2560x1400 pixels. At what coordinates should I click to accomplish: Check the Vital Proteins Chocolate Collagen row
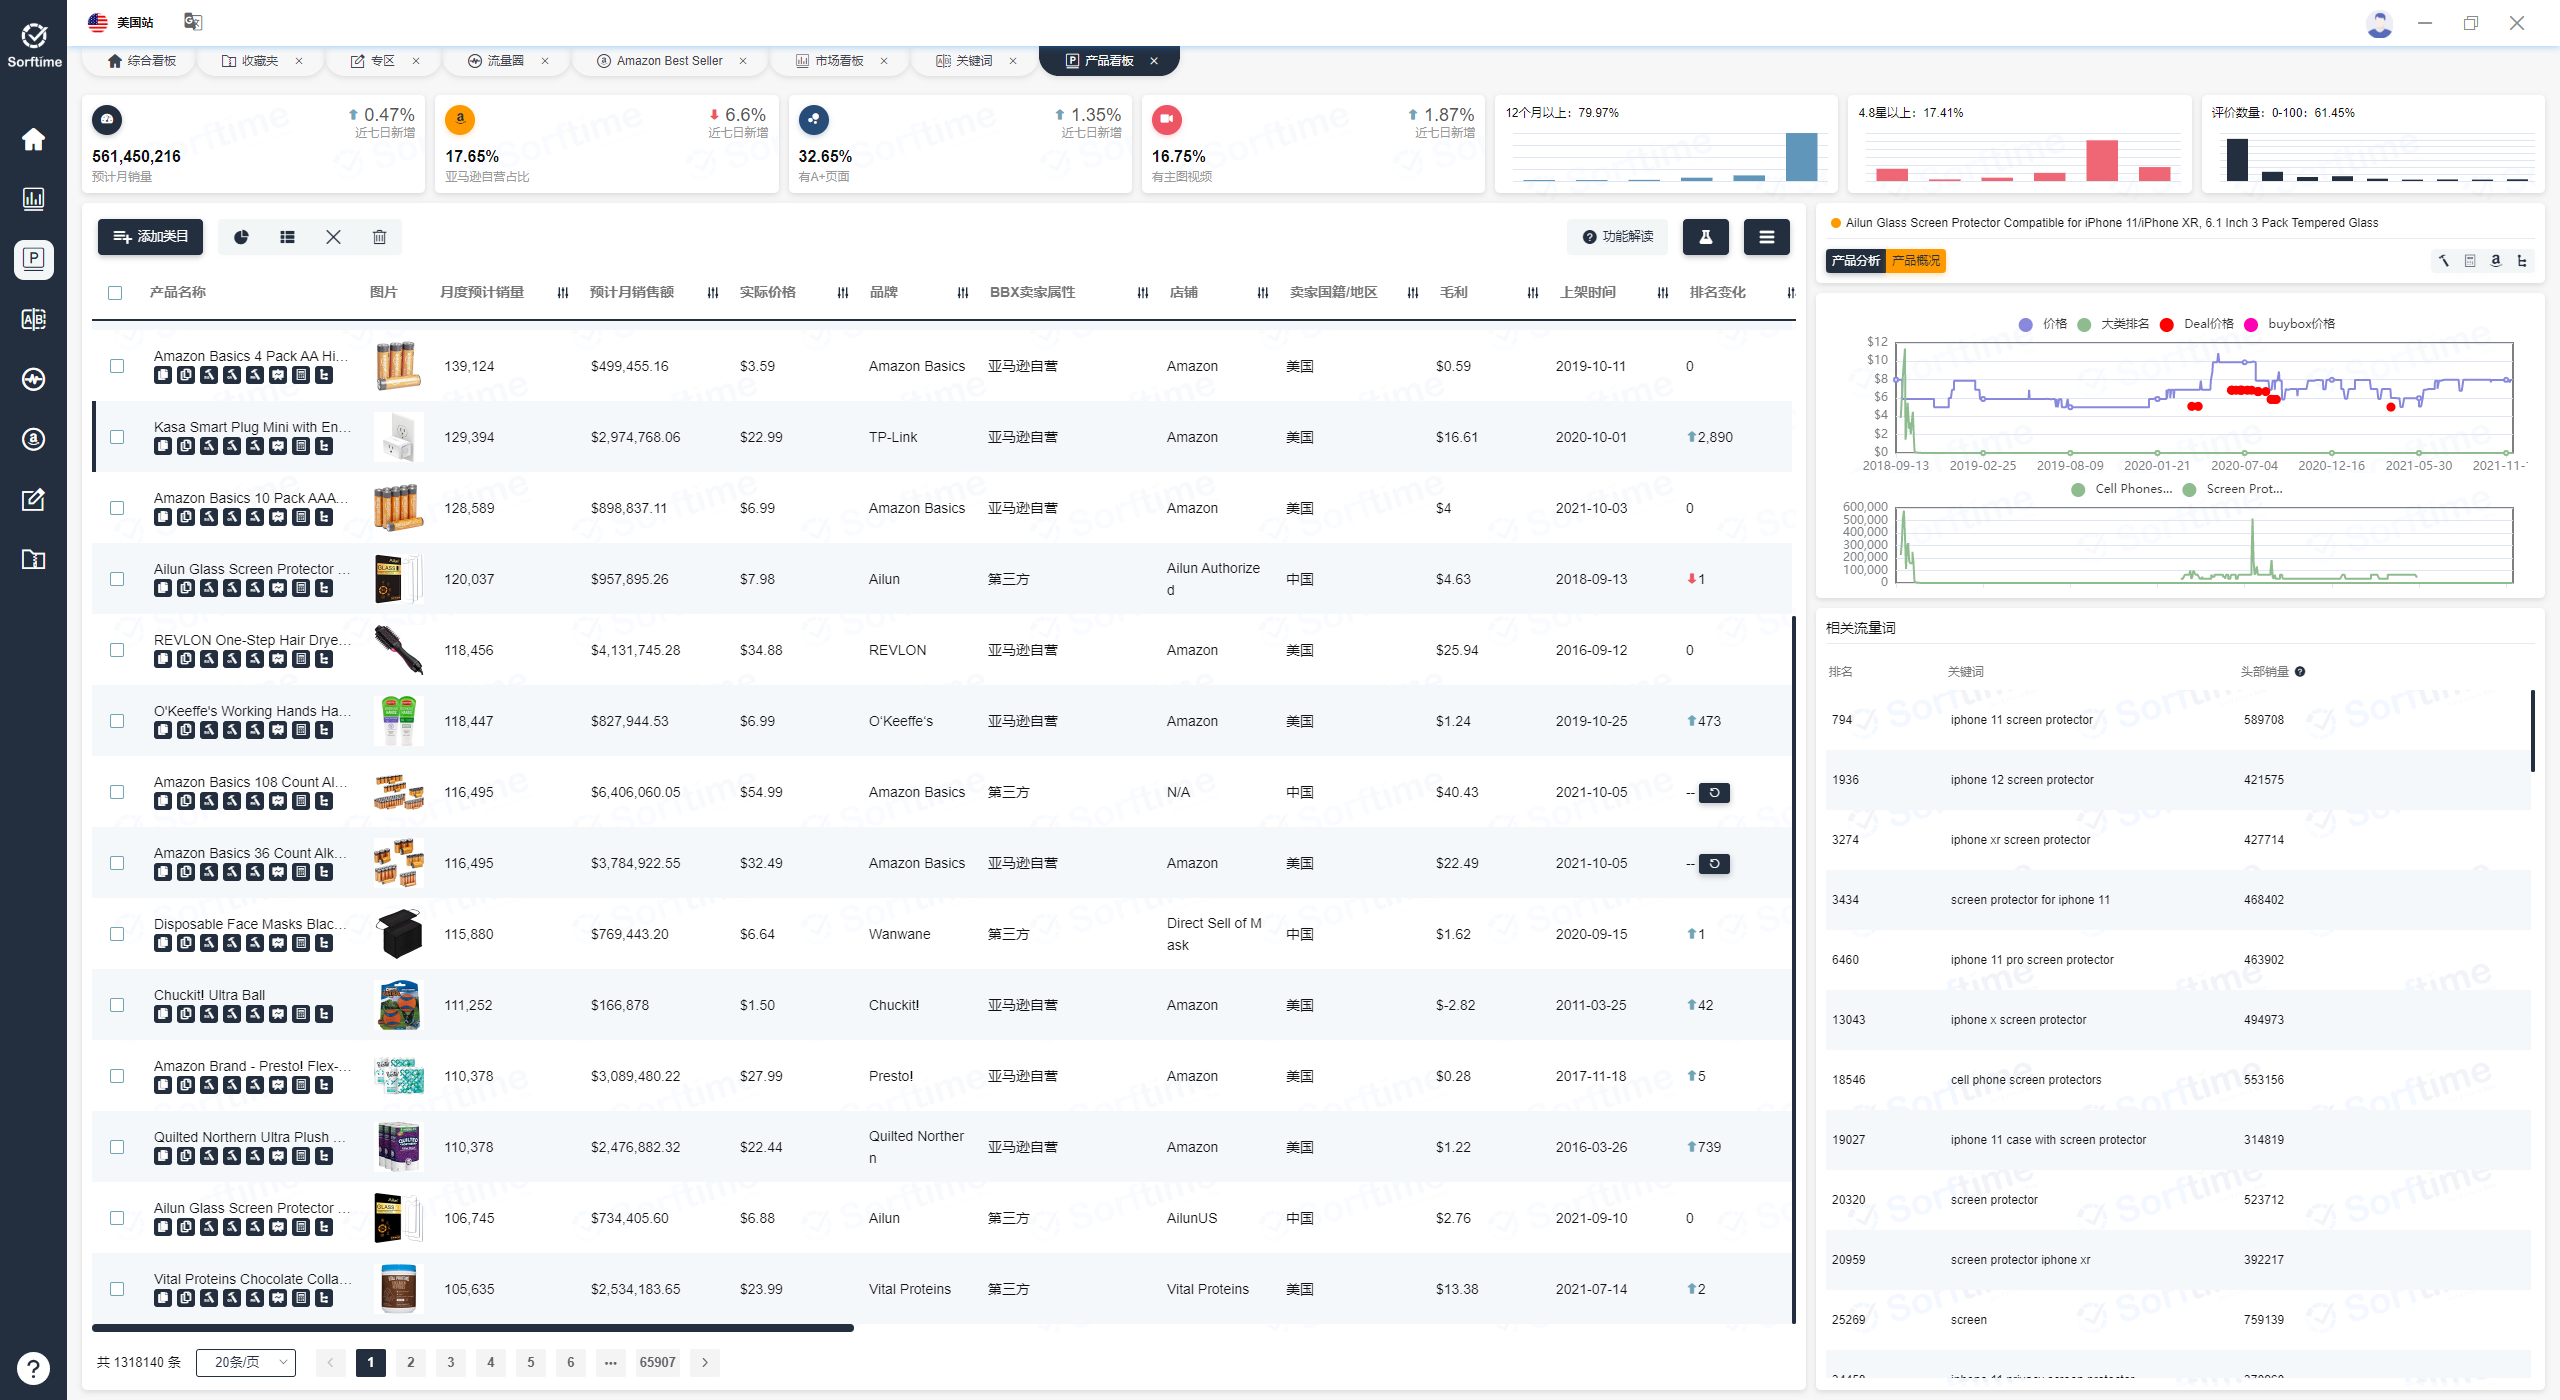click(117, 1289)
